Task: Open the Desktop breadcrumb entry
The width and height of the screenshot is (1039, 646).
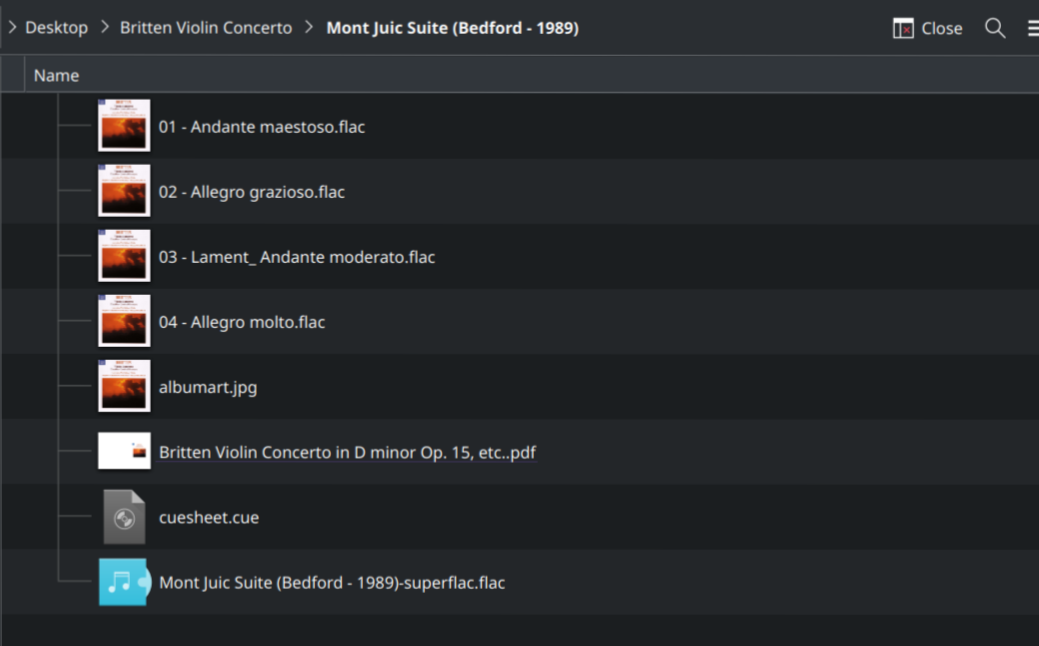Action: click(56, 28)
